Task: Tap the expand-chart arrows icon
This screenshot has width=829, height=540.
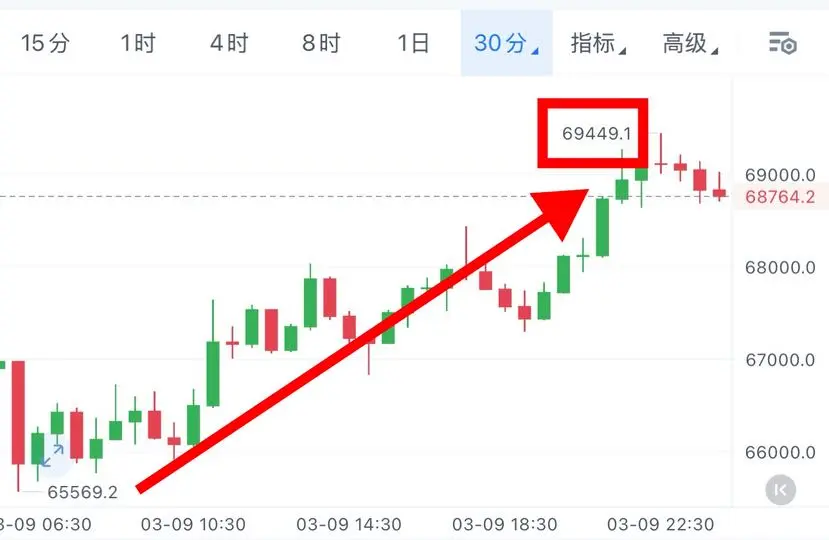Action: pyautogui.click(x=52, y=455)
